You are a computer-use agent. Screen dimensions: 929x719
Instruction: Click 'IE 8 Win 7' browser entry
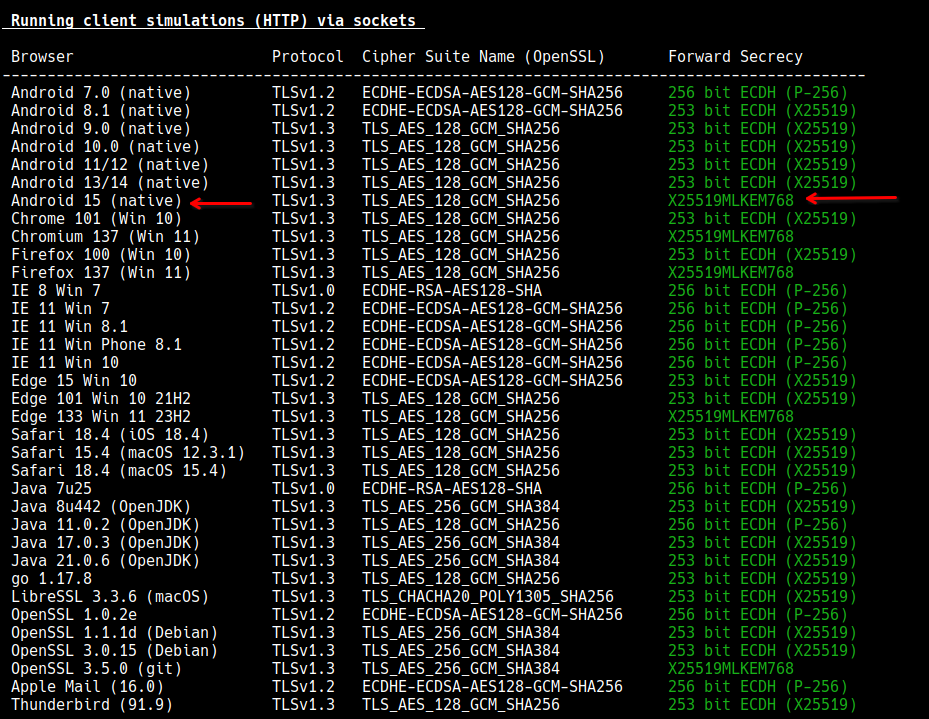[x=56, y=291]
